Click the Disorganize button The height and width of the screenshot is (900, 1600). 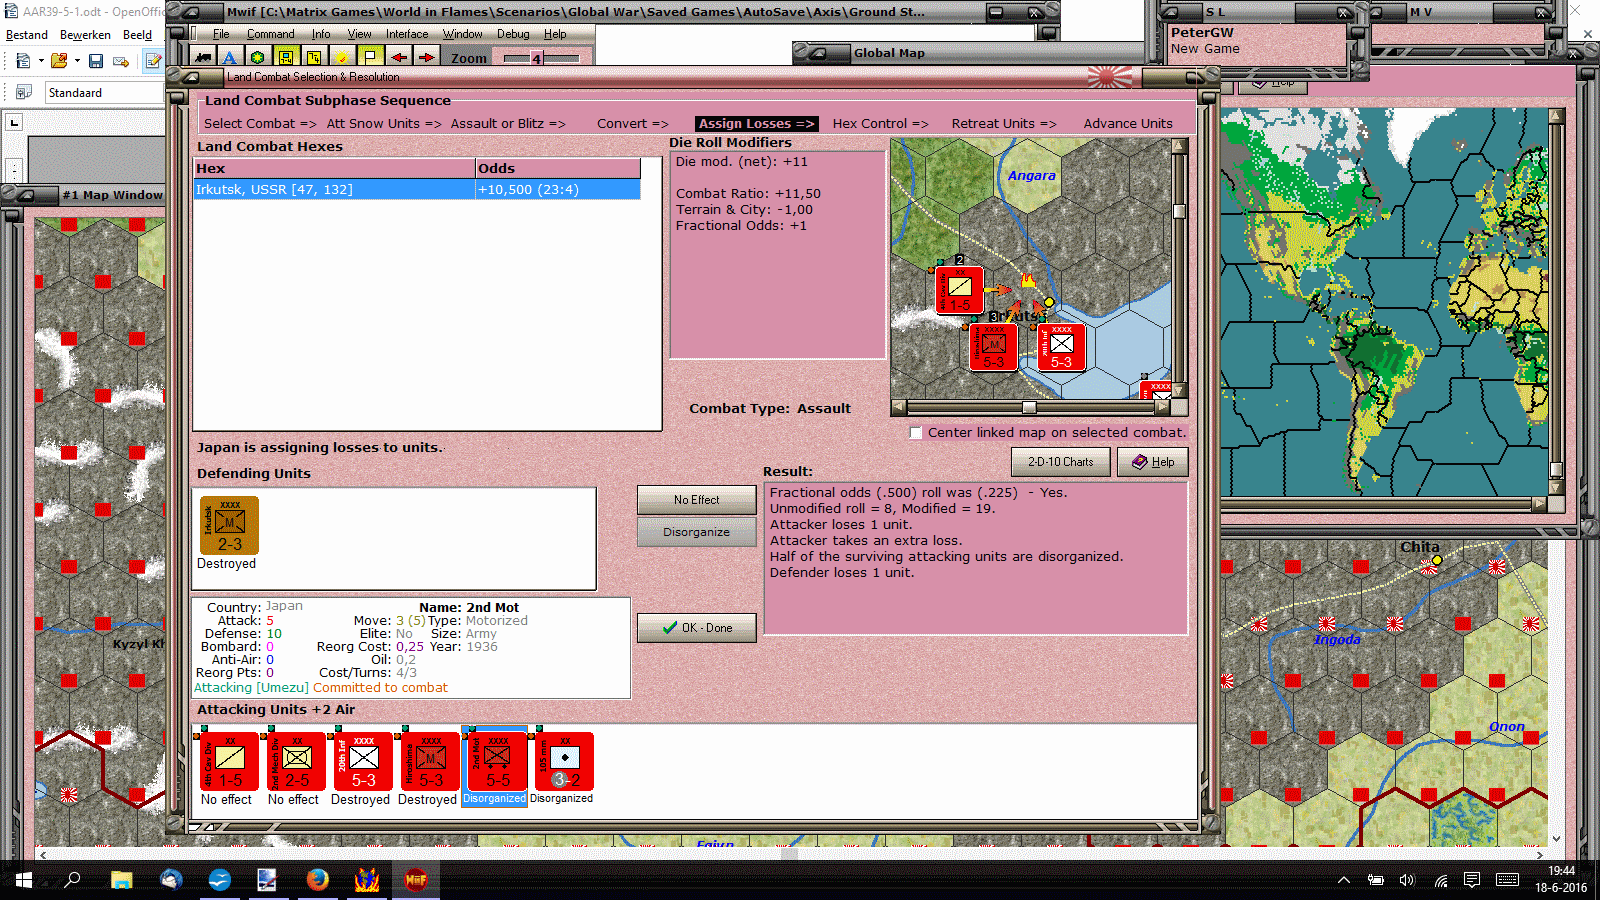pyautogui.click(x=696, y=532)
